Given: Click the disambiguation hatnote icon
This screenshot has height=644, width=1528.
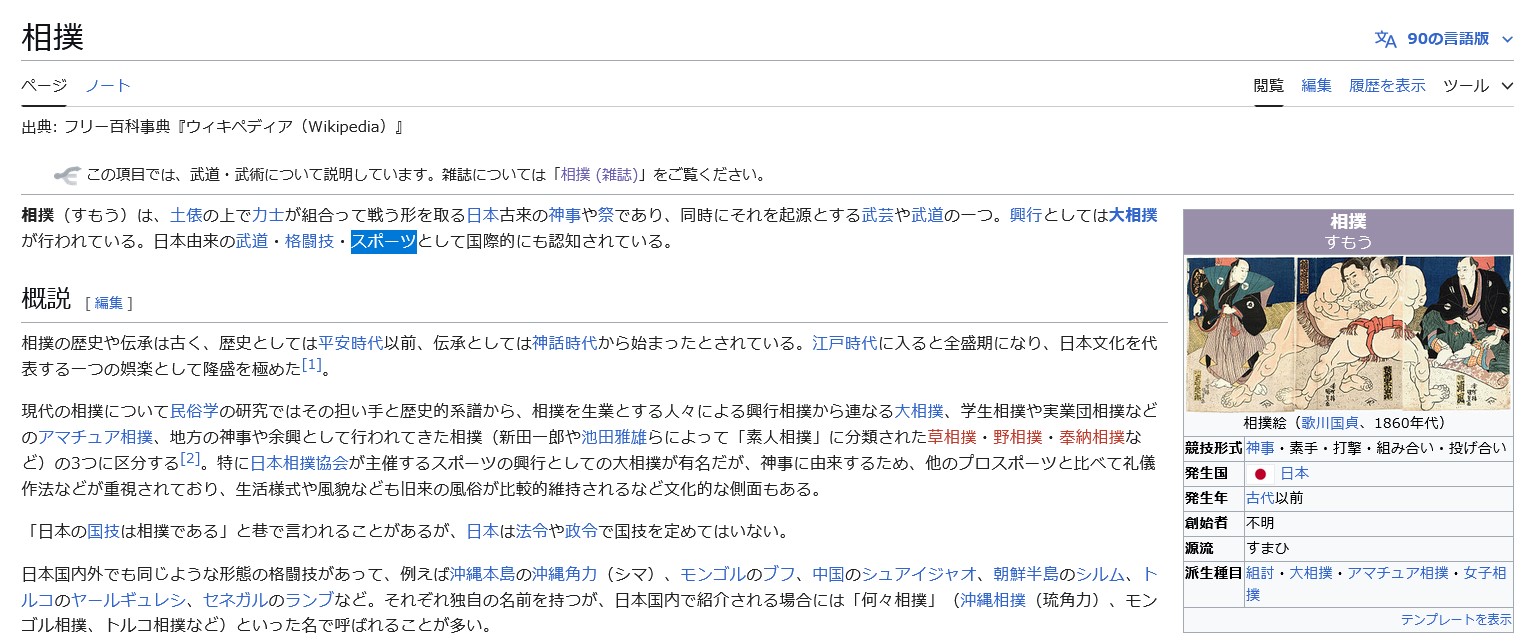Looking at the screenshot, I should click(x=66, y=175).
